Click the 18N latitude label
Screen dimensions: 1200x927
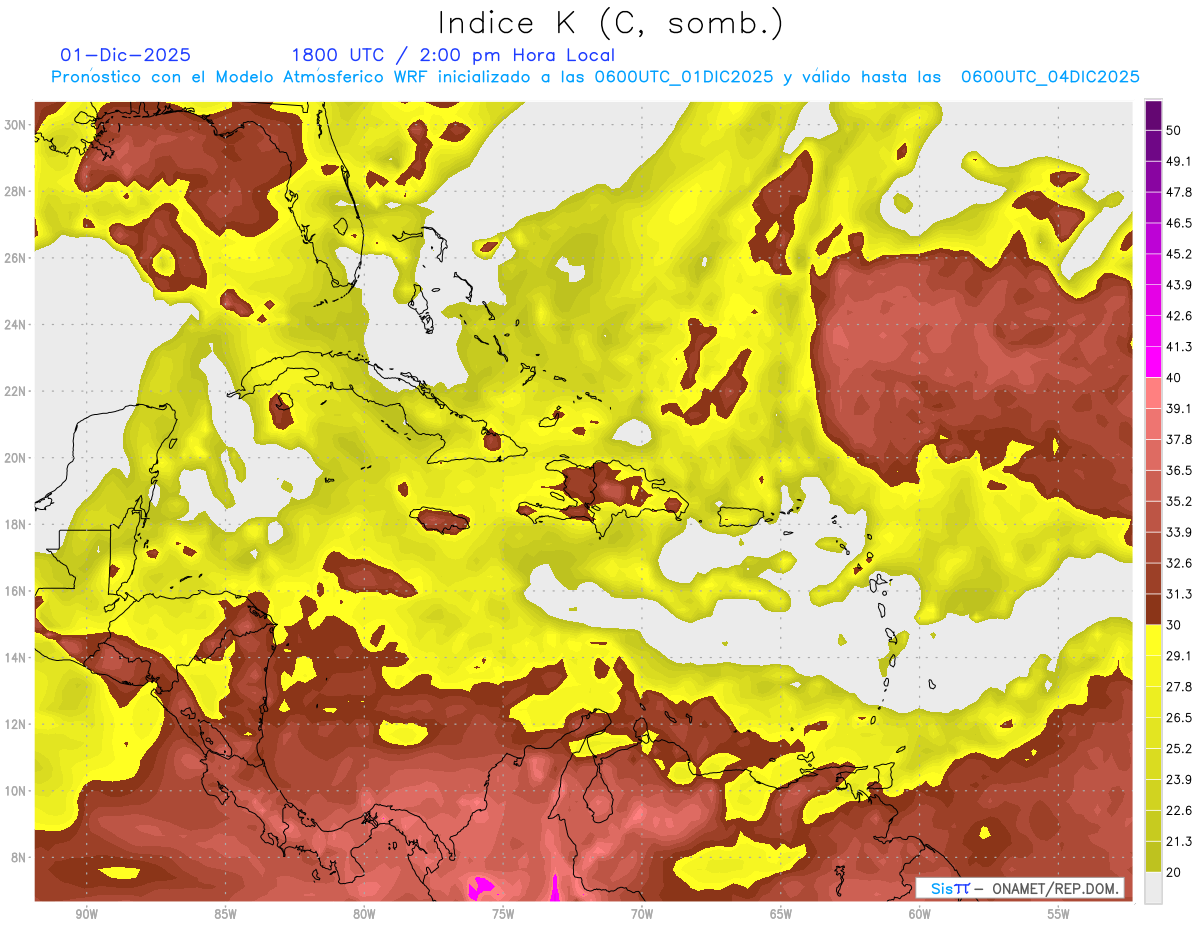point(16,524)
